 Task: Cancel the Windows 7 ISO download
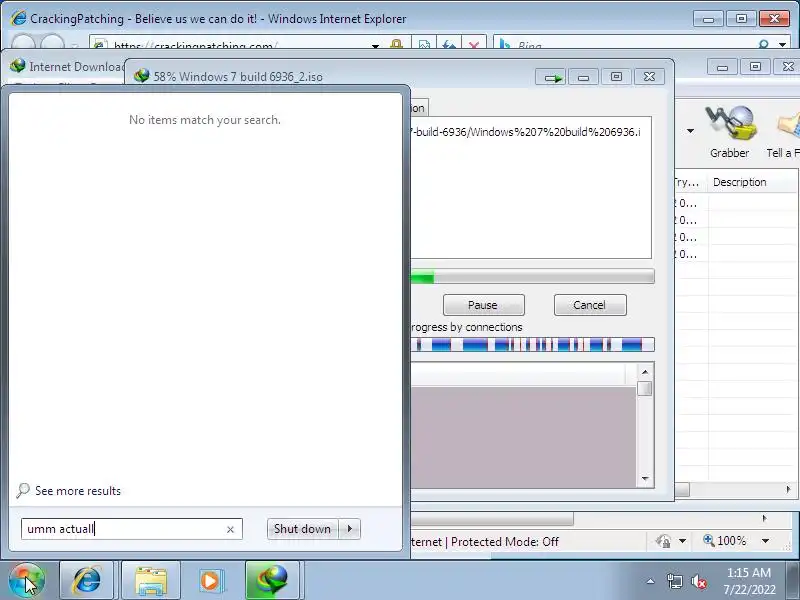[590, 305]
